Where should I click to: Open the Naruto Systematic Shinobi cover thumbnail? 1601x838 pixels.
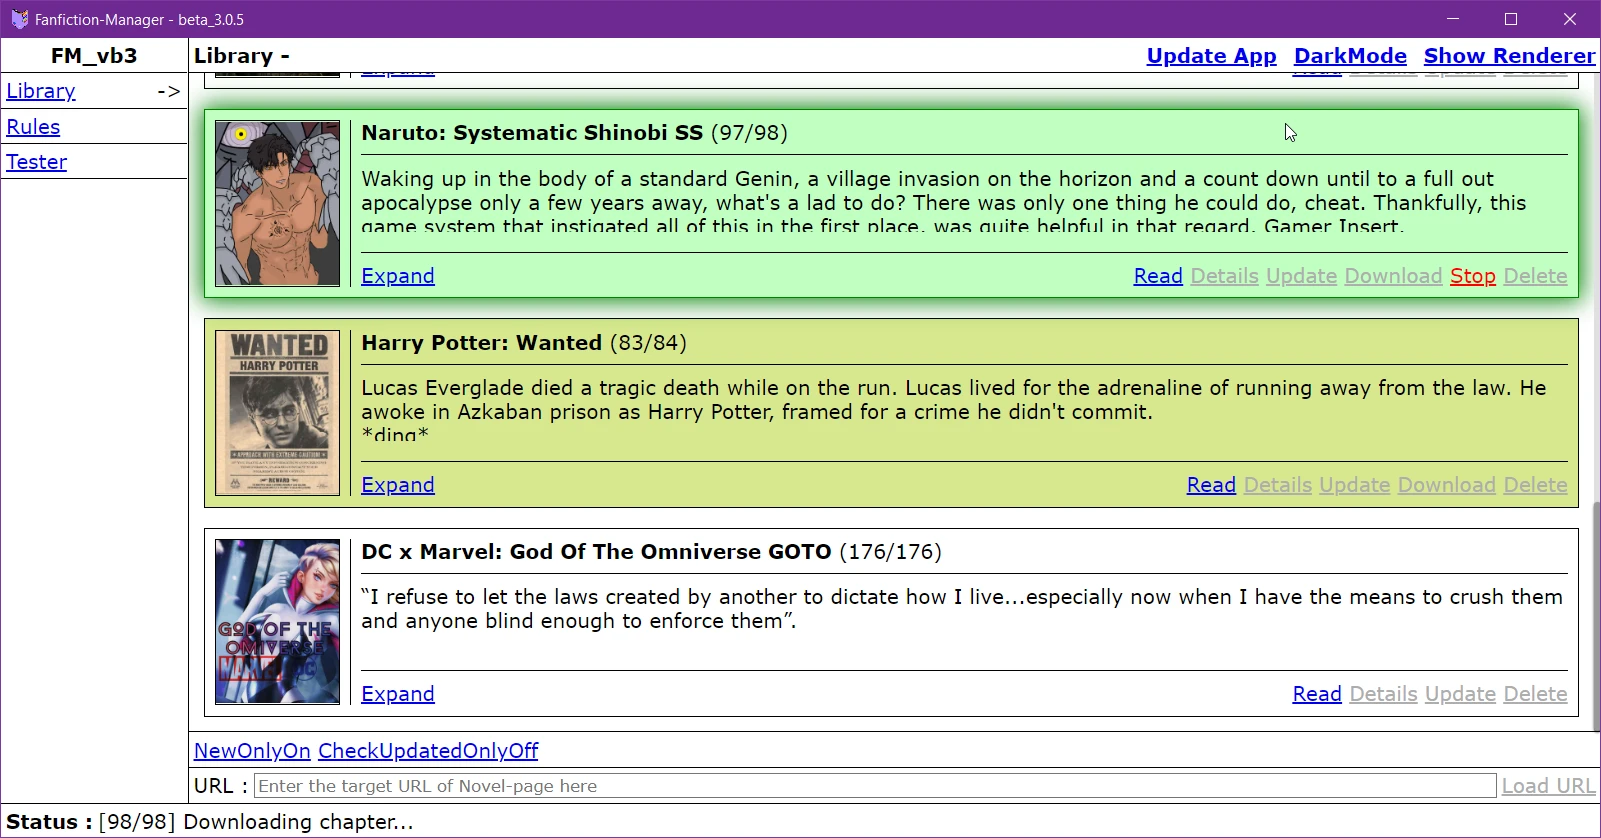click(277, 204)
